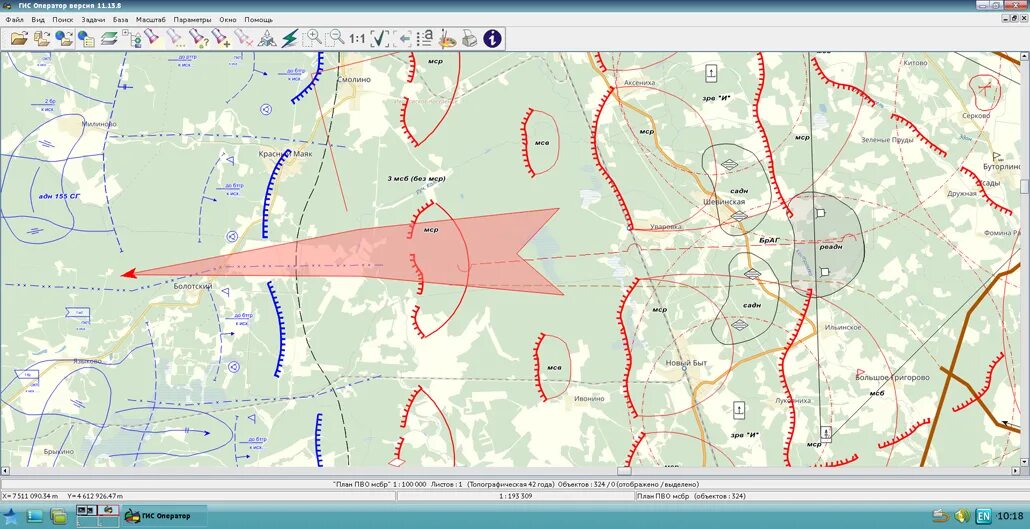Select the zoom out magnifier tool
This screenshot has height=529, width=1030.
click(x=335, y=38)
